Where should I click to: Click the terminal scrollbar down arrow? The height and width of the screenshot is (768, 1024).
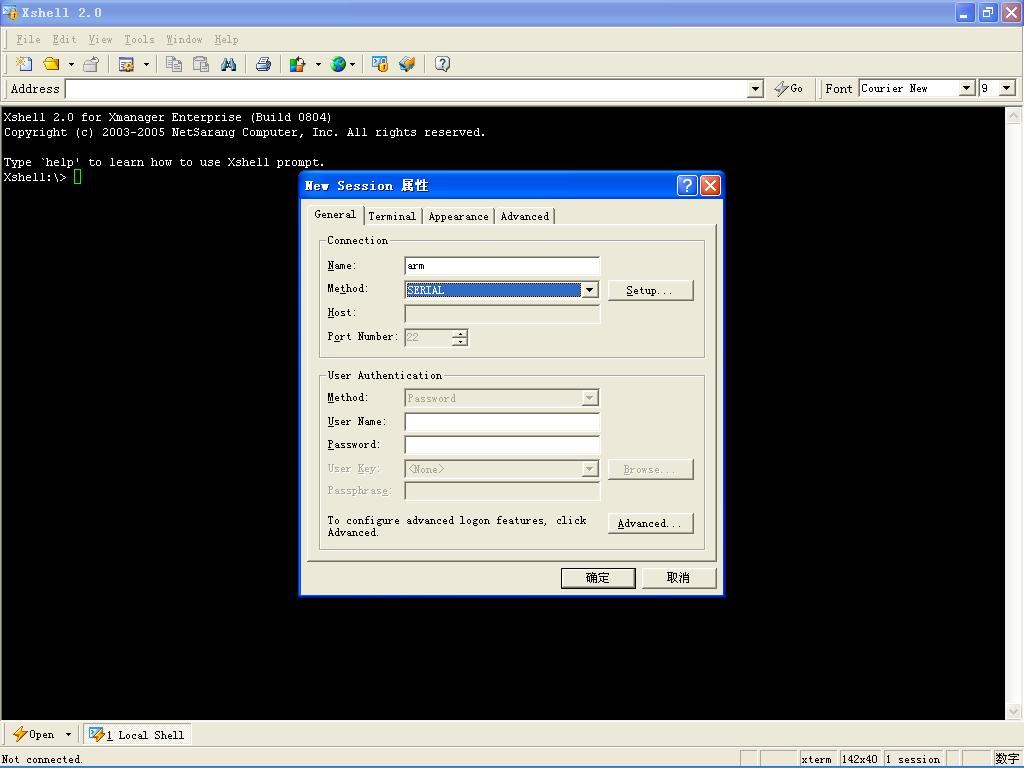[x=1014, y=711]
